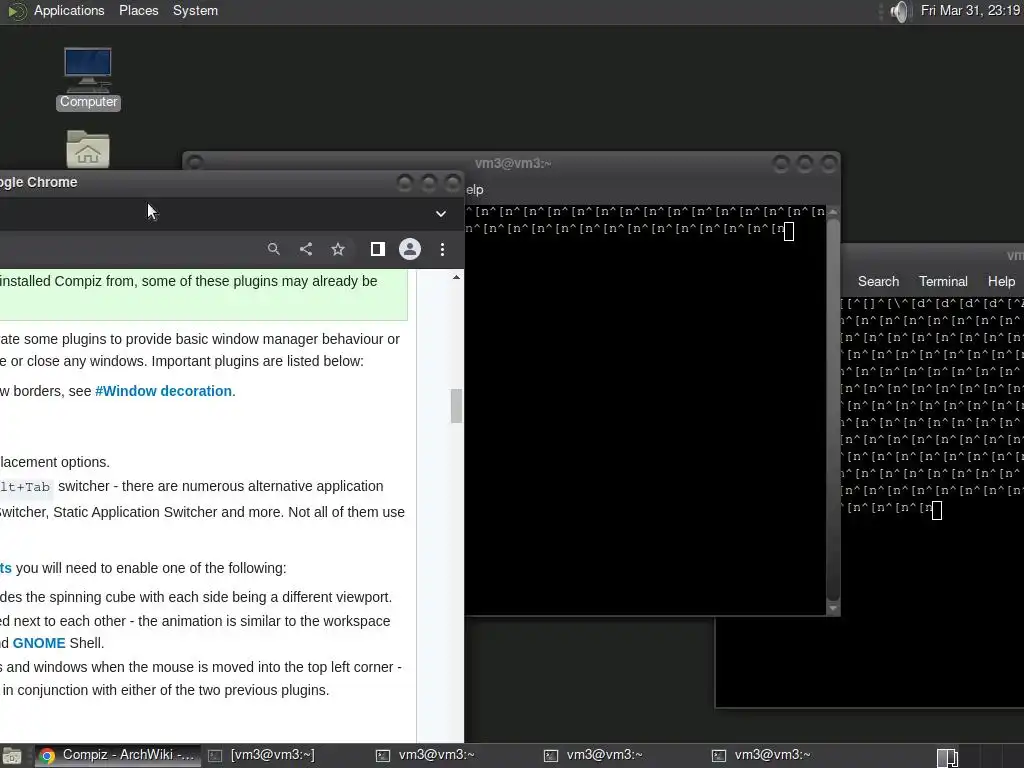1024x768 pixels.
Task: Click the Chrome page scroll-up arrow
Action: (456, 278)
